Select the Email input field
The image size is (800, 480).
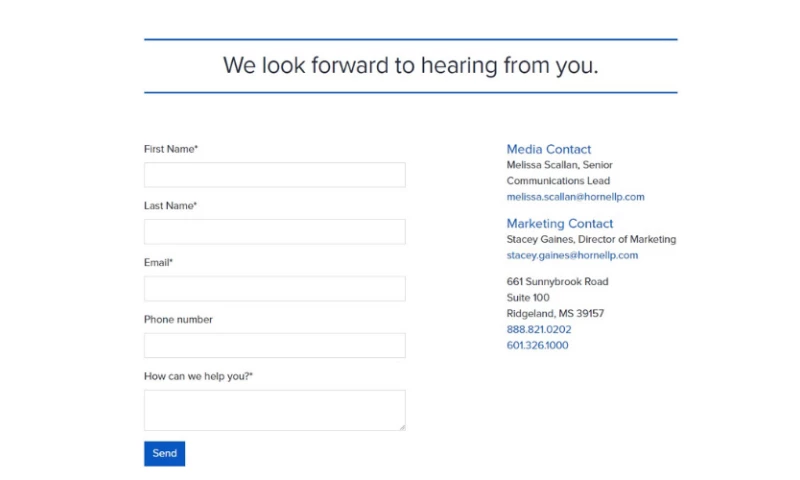(274, 289)
